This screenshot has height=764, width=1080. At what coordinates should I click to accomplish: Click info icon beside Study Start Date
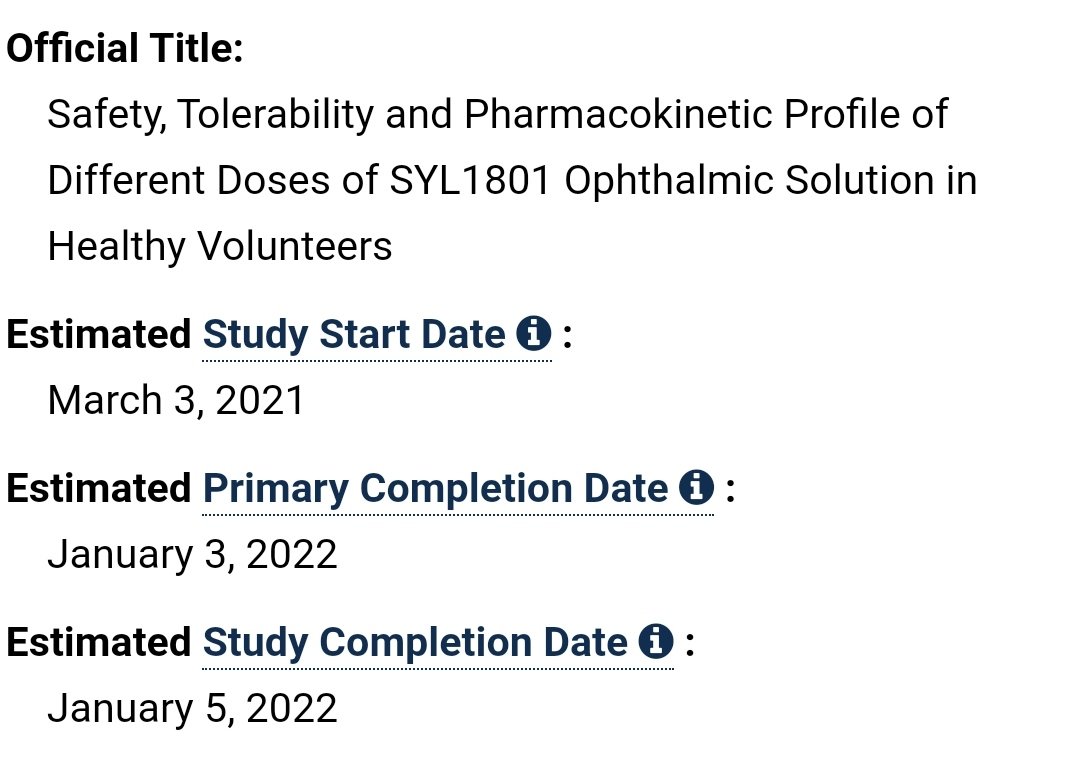(x=534, y=334)
